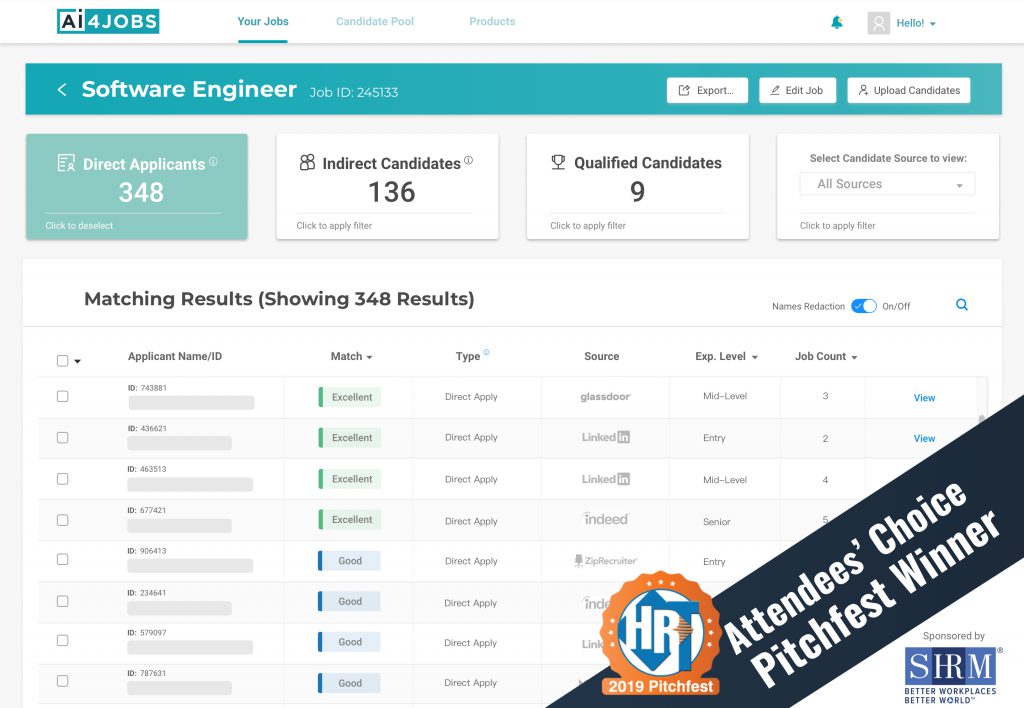Screen dimensions: 1024x708
Task: Switch to the Your Jobs tab
Action: coord(263,22)
